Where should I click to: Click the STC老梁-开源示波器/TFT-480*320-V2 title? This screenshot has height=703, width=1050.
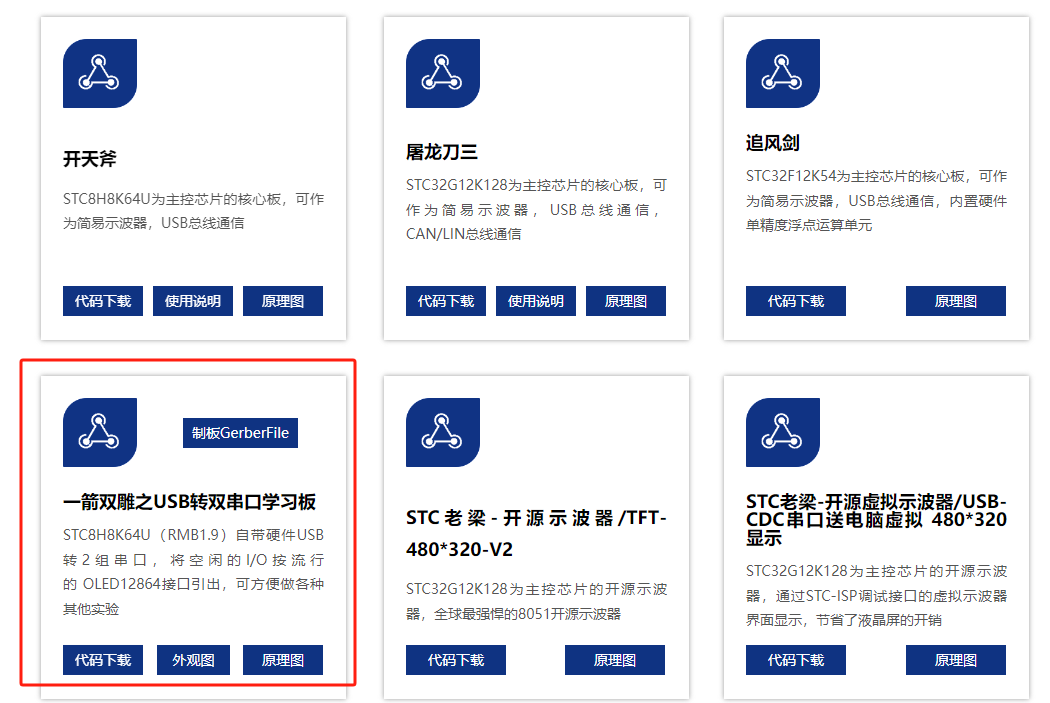pos(536,534)
